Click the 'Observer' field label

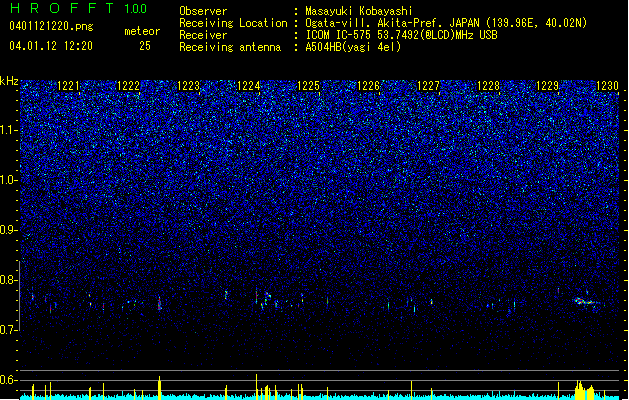pyautogui.click(x=203, y=11)
